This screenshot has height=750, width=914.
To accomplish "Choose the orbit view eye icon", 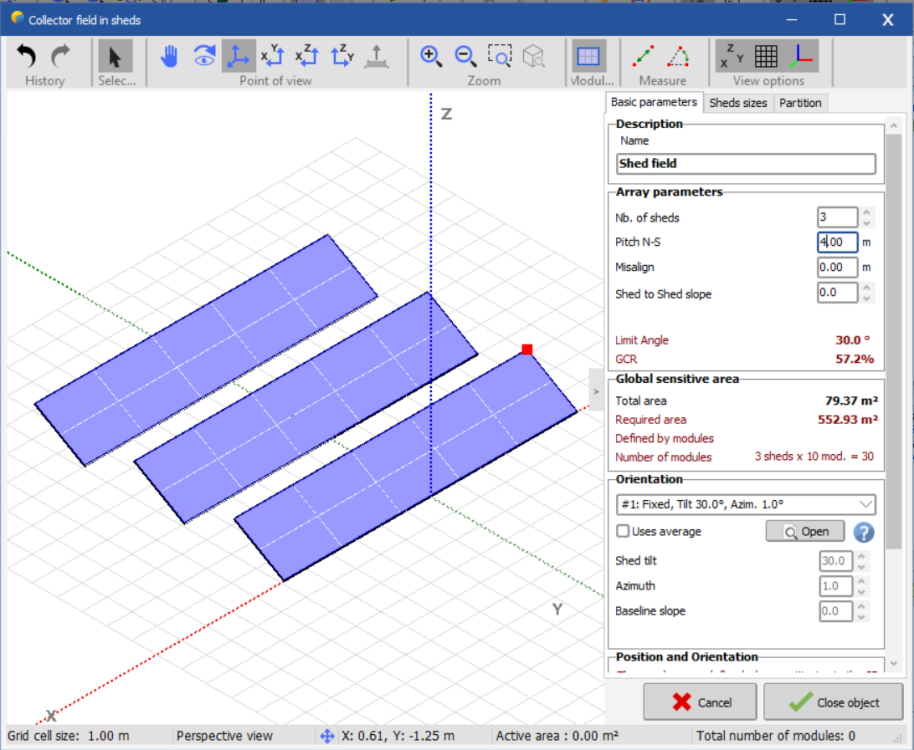I will point(204,57).
